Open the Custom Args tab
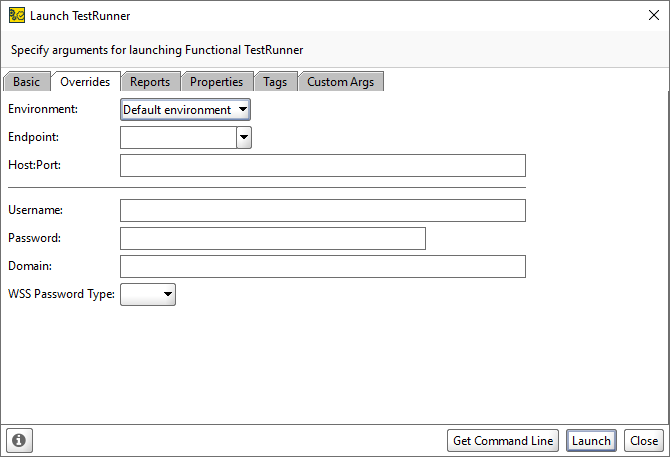 [341, 82]
